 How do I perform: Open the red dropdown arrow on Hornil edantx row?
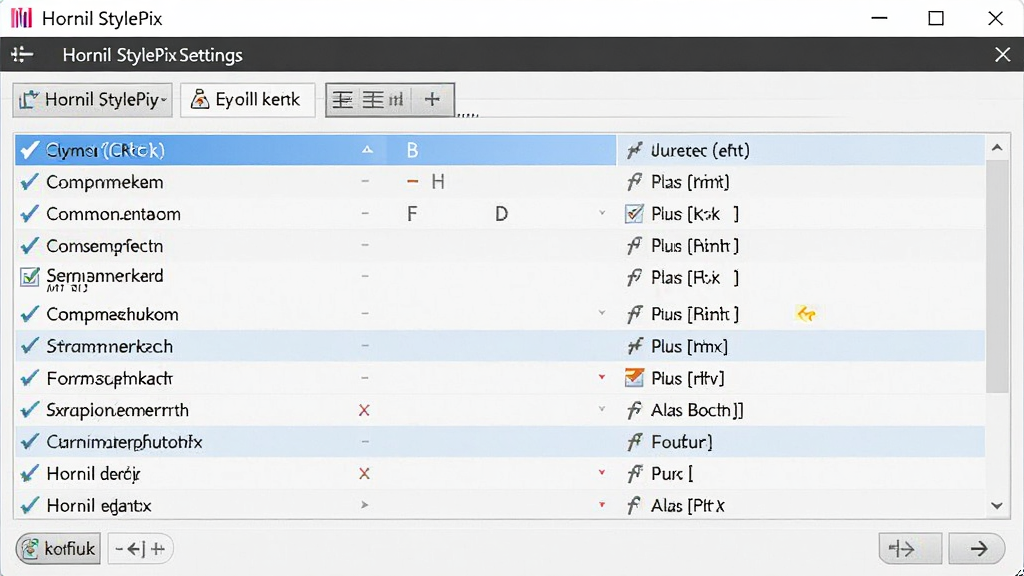[601, 504]
